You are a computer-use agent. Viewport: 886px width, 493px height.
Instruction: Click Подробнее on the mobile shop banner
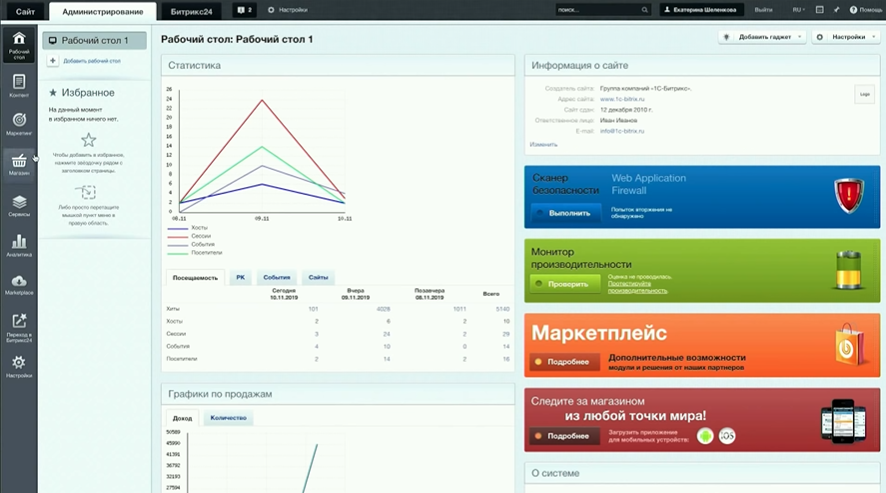(563, 436)
